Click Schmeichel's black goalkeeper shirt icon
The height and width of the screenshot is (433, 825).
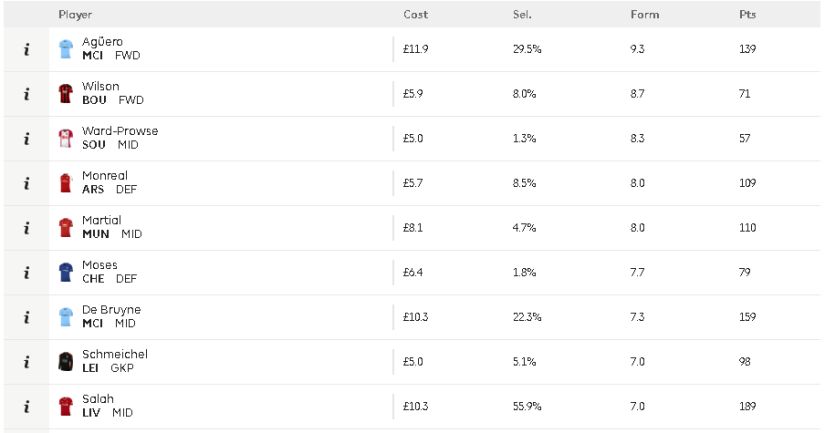(x=66, y=362)
